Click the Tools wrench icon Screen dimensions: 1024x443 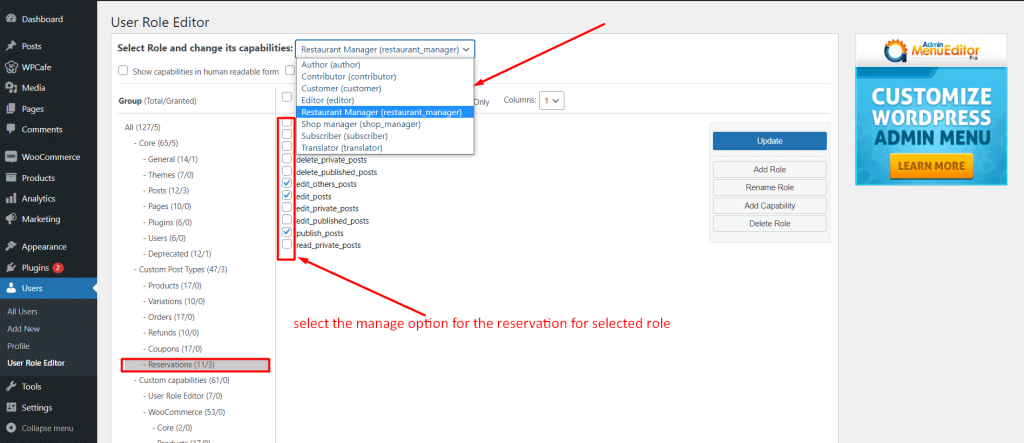pos(10,387)
